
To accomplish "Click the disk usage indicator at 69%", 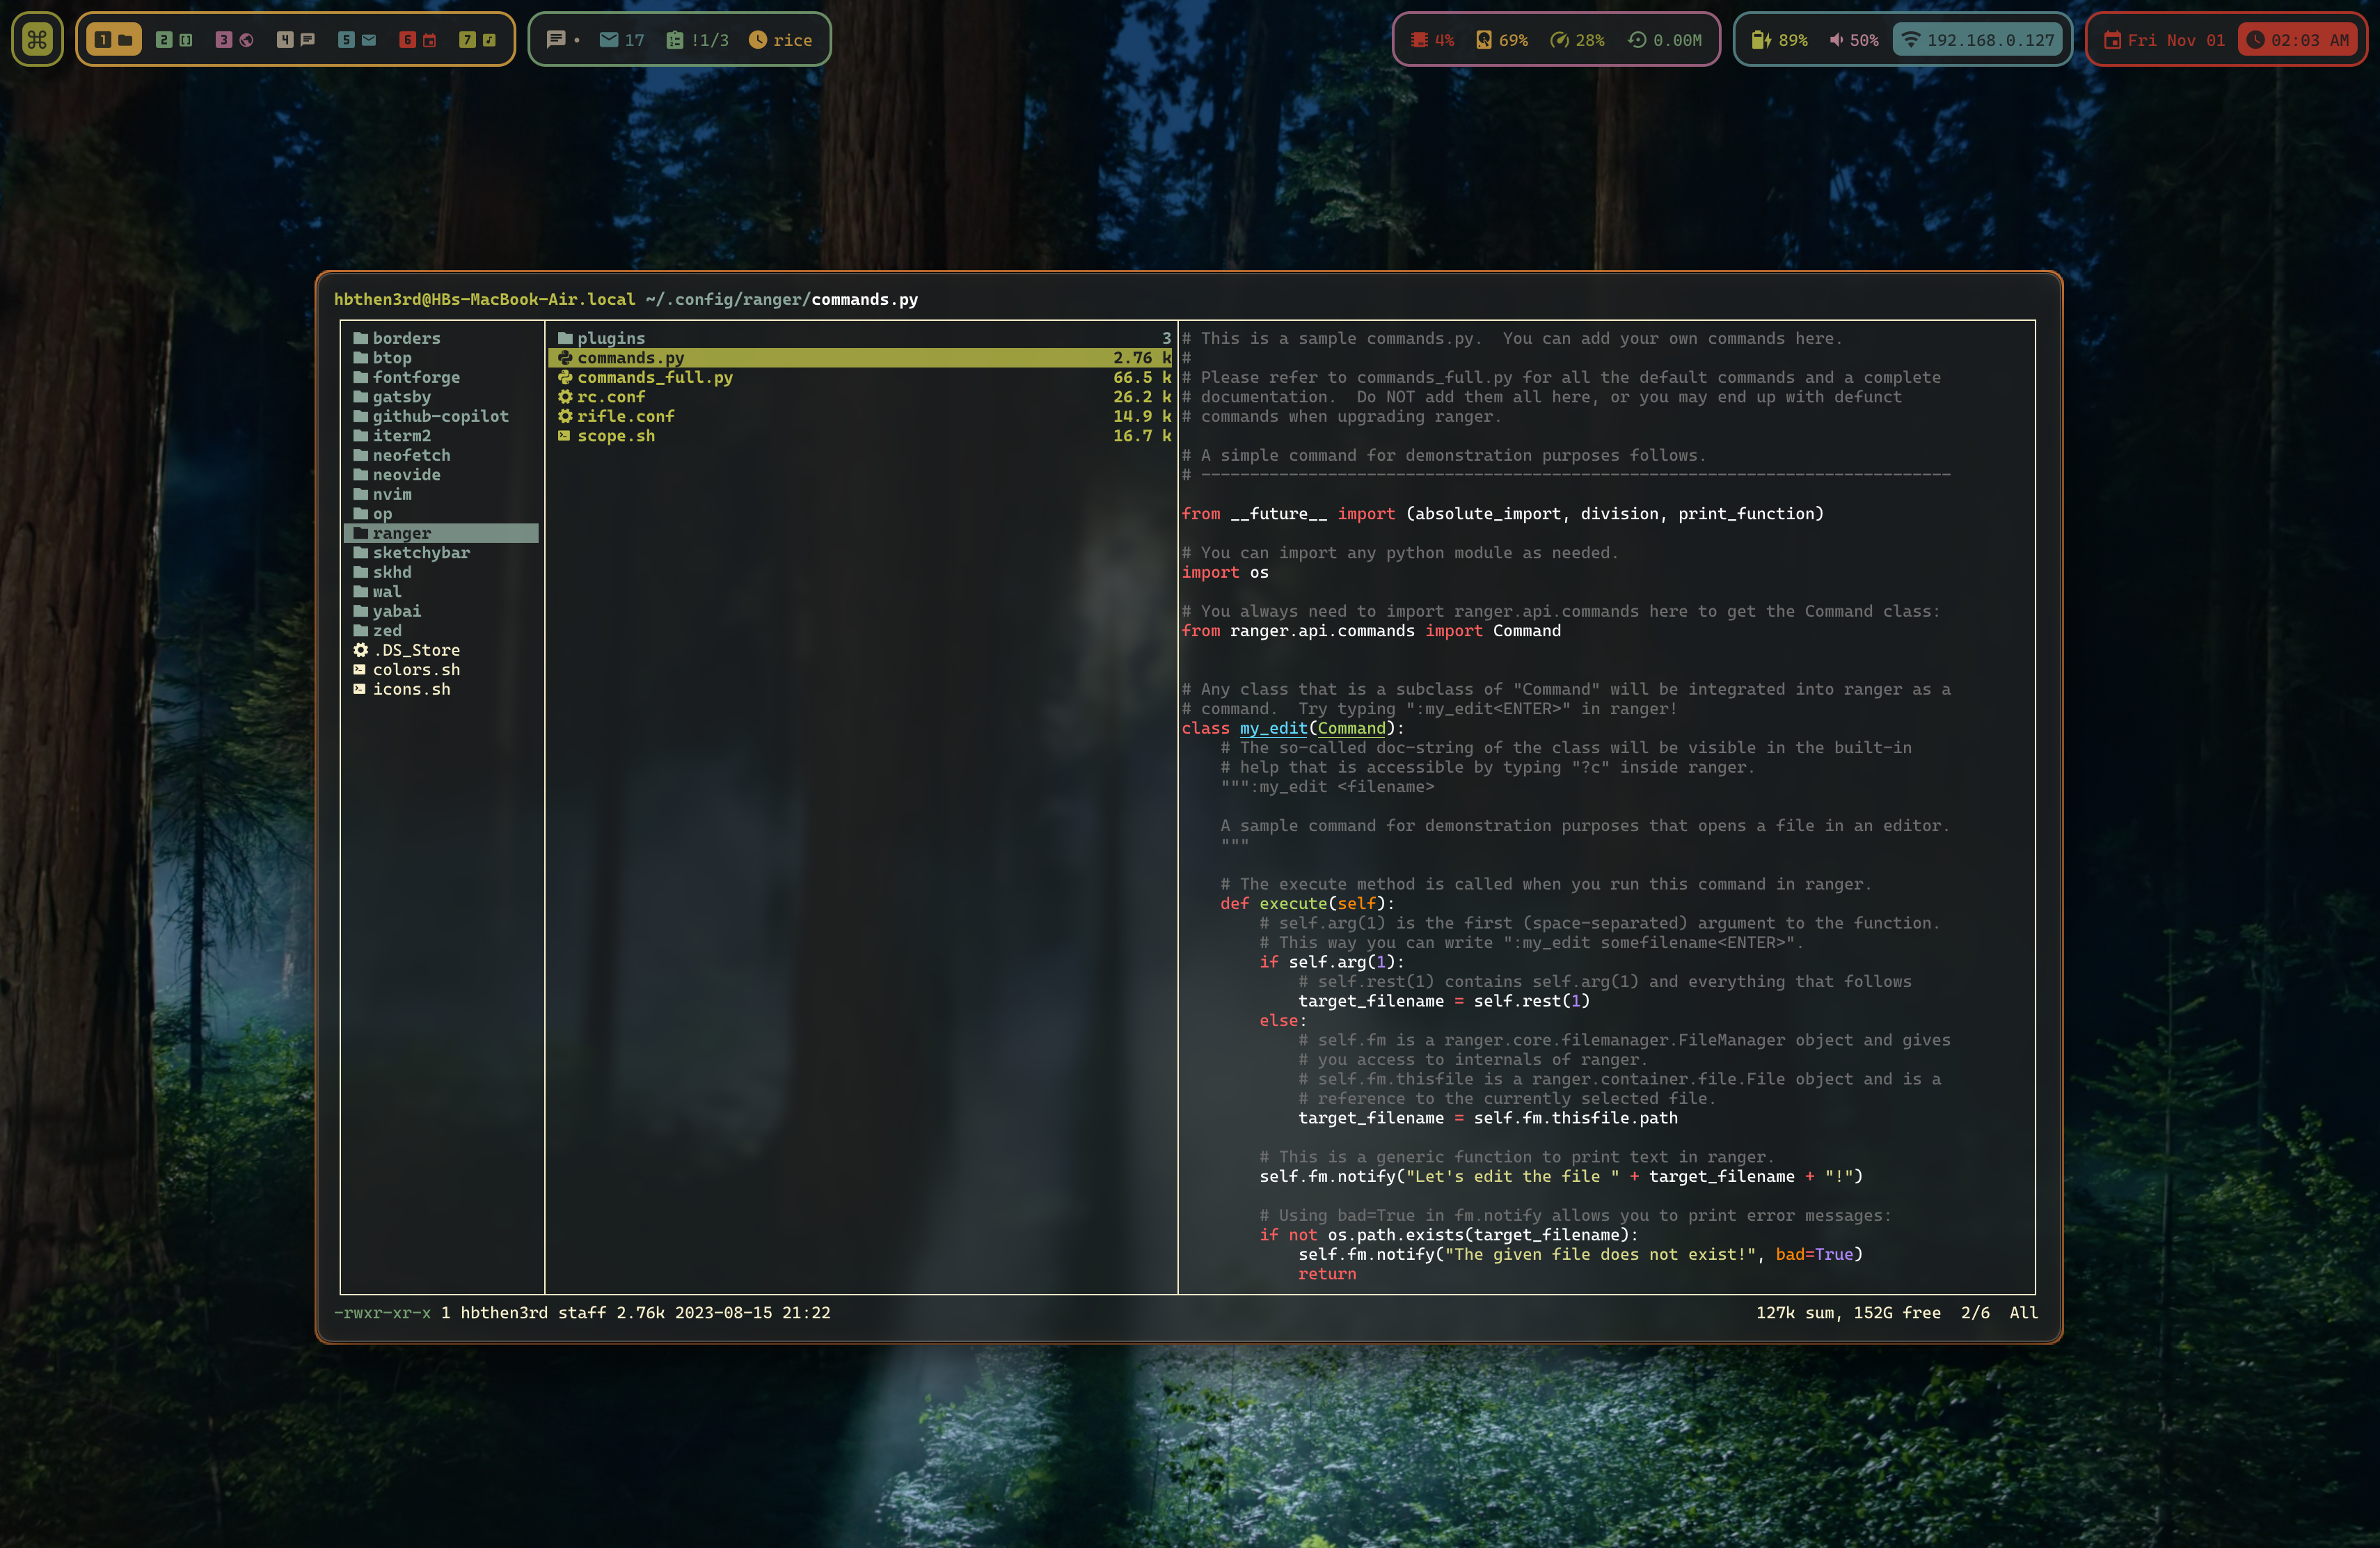I will tap(1502, 40).
